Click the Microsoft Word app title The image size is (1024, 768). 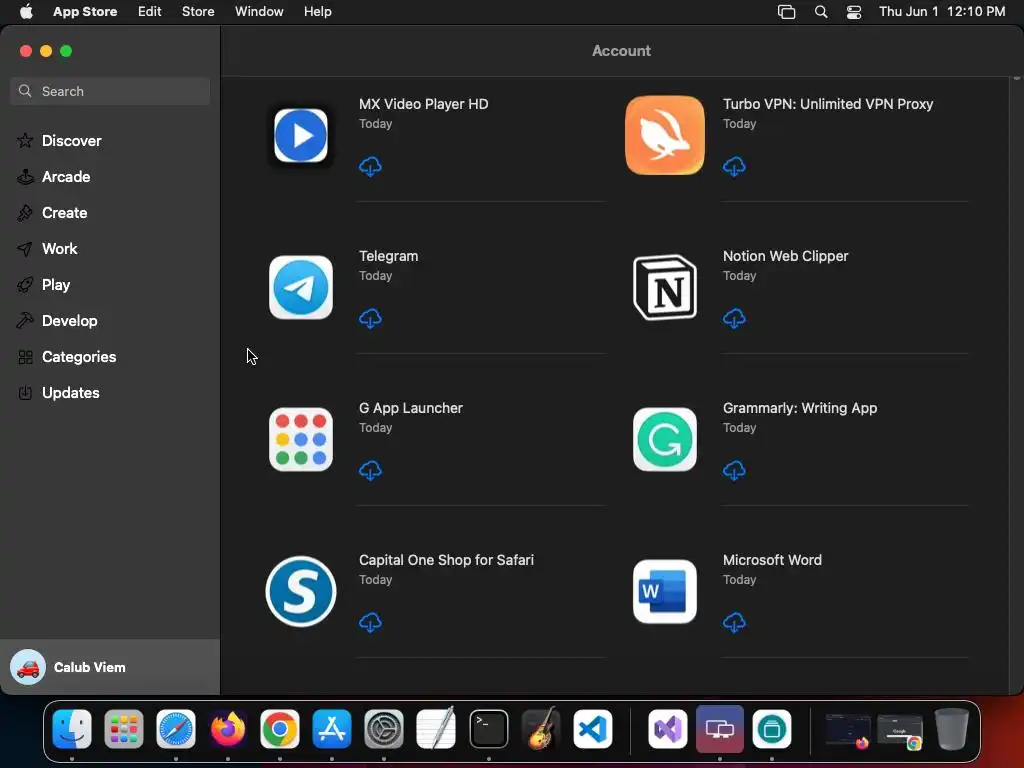[772, 560]
